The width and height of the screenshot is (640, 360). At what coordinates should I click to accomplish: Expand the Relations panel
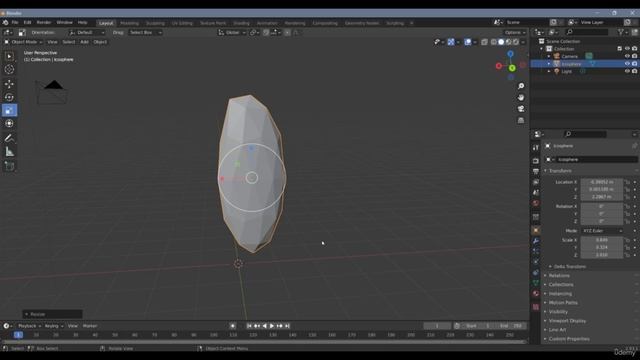559,276
